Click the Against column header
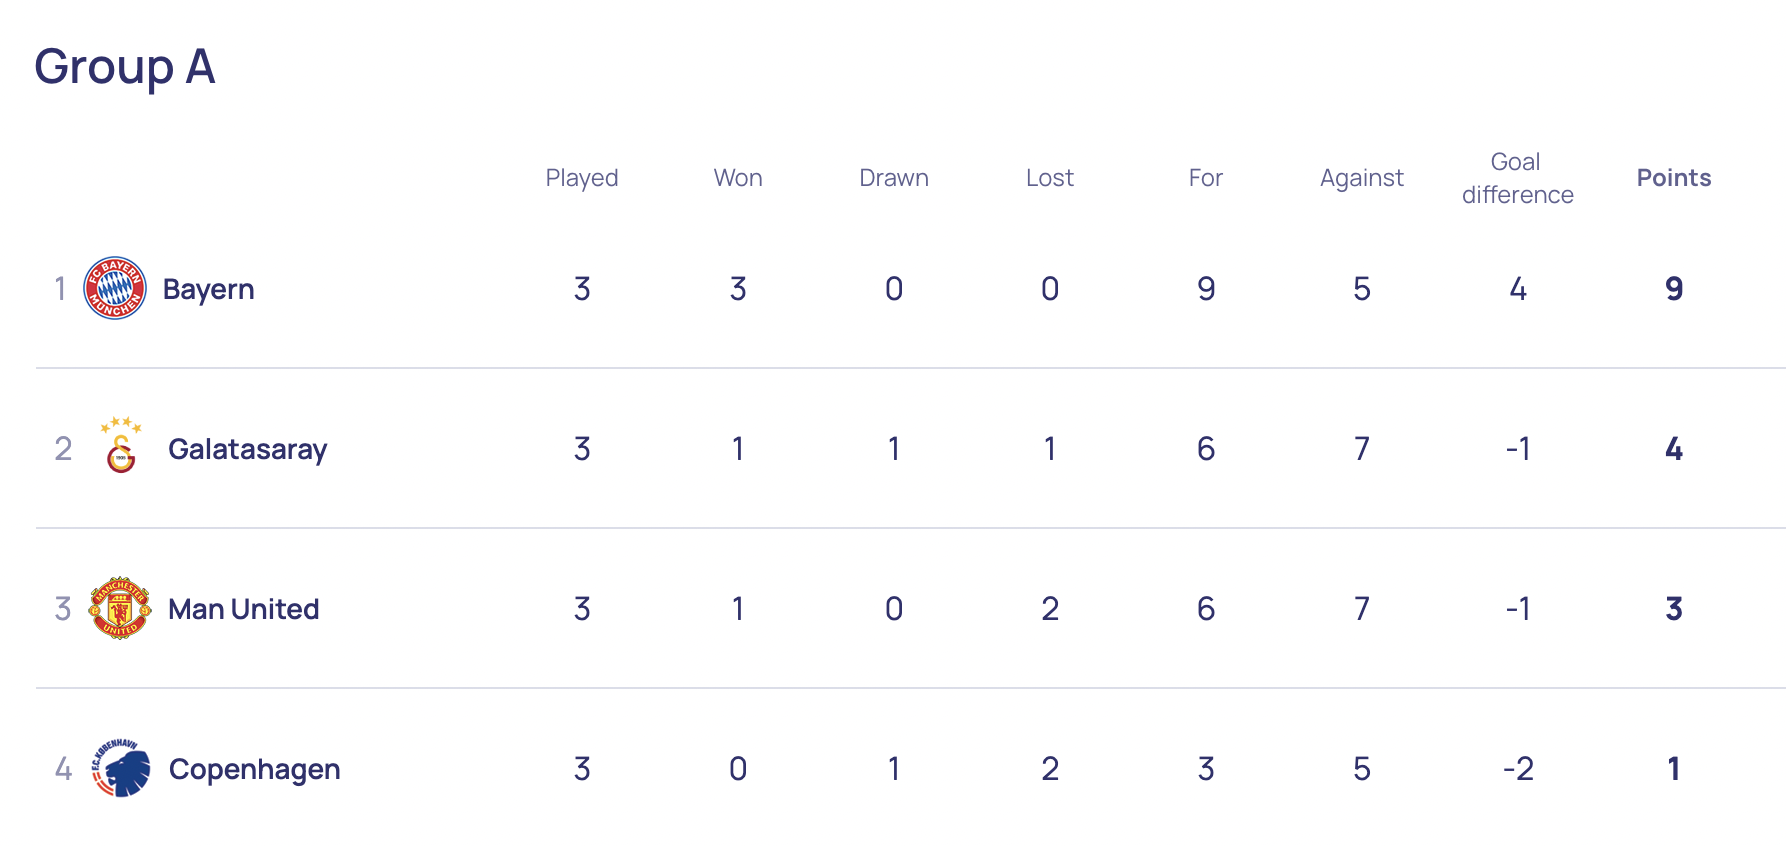The image size is (1786, 846). 1361,178
